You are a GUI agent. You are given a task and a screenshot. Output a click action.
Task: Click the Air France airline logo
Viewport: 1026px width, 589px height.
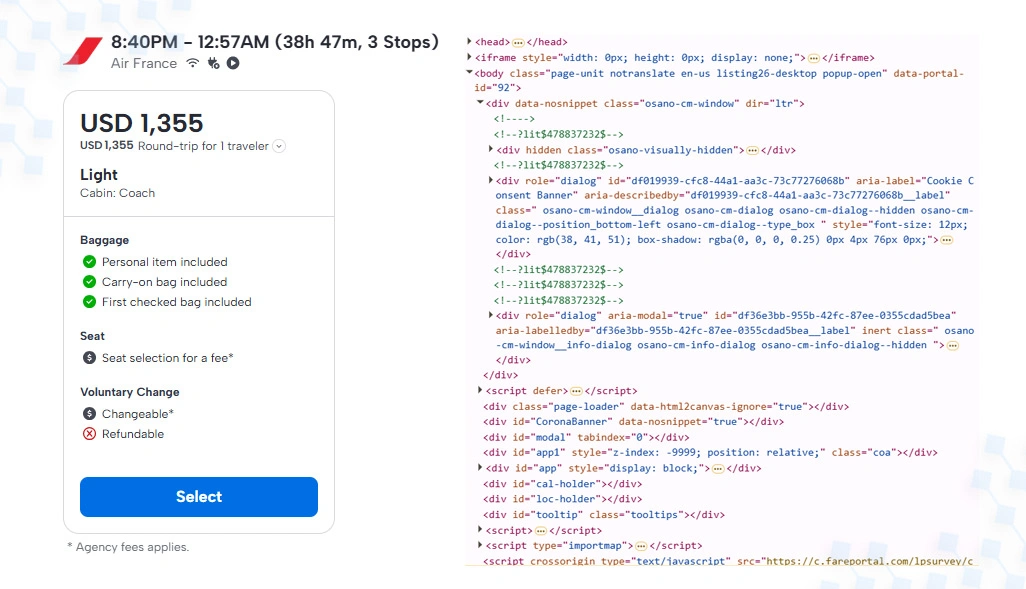click(83, 52)
